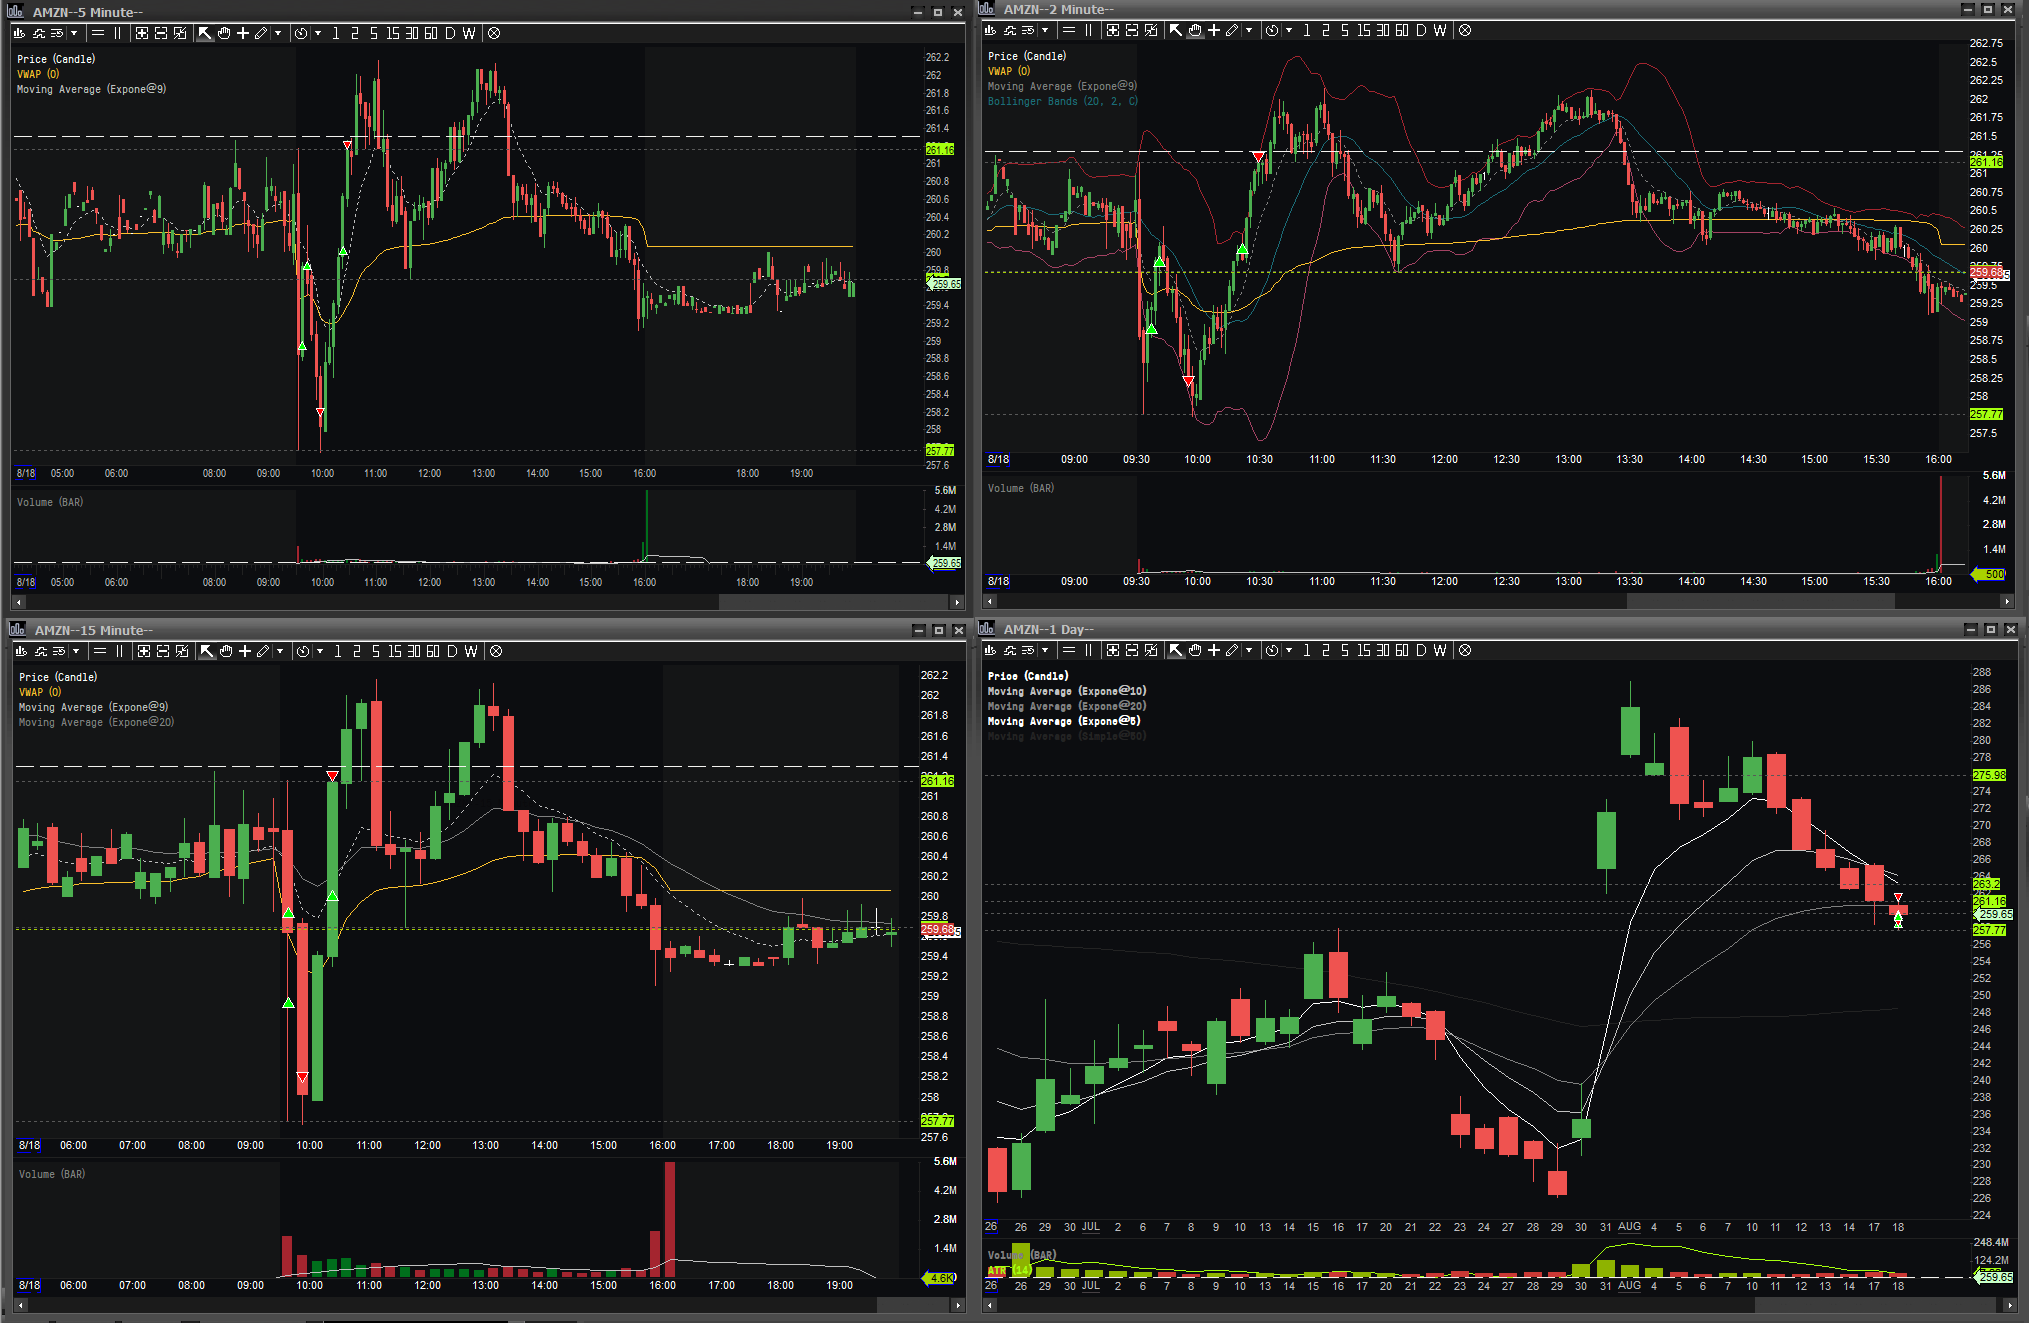Image resolution: width=2029 pixels, height=1323 pixels.
Task: Toggle Moving Average Simple@50 in 1 Day chart
Action: pos(1067,736)
